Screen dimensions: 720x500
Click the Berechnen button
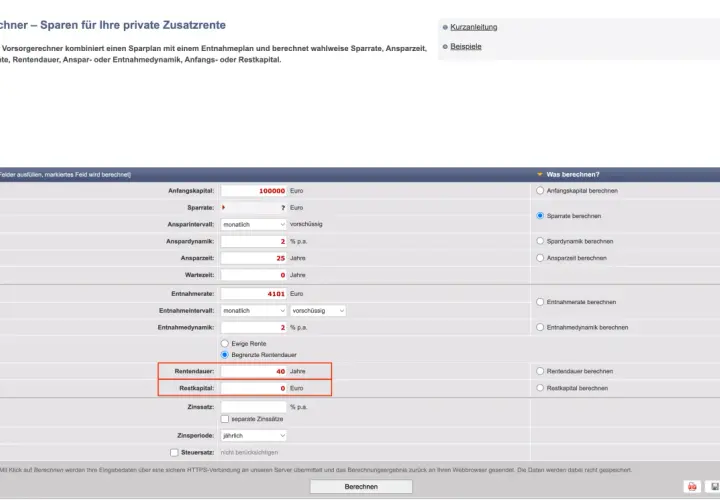(361, 487)
